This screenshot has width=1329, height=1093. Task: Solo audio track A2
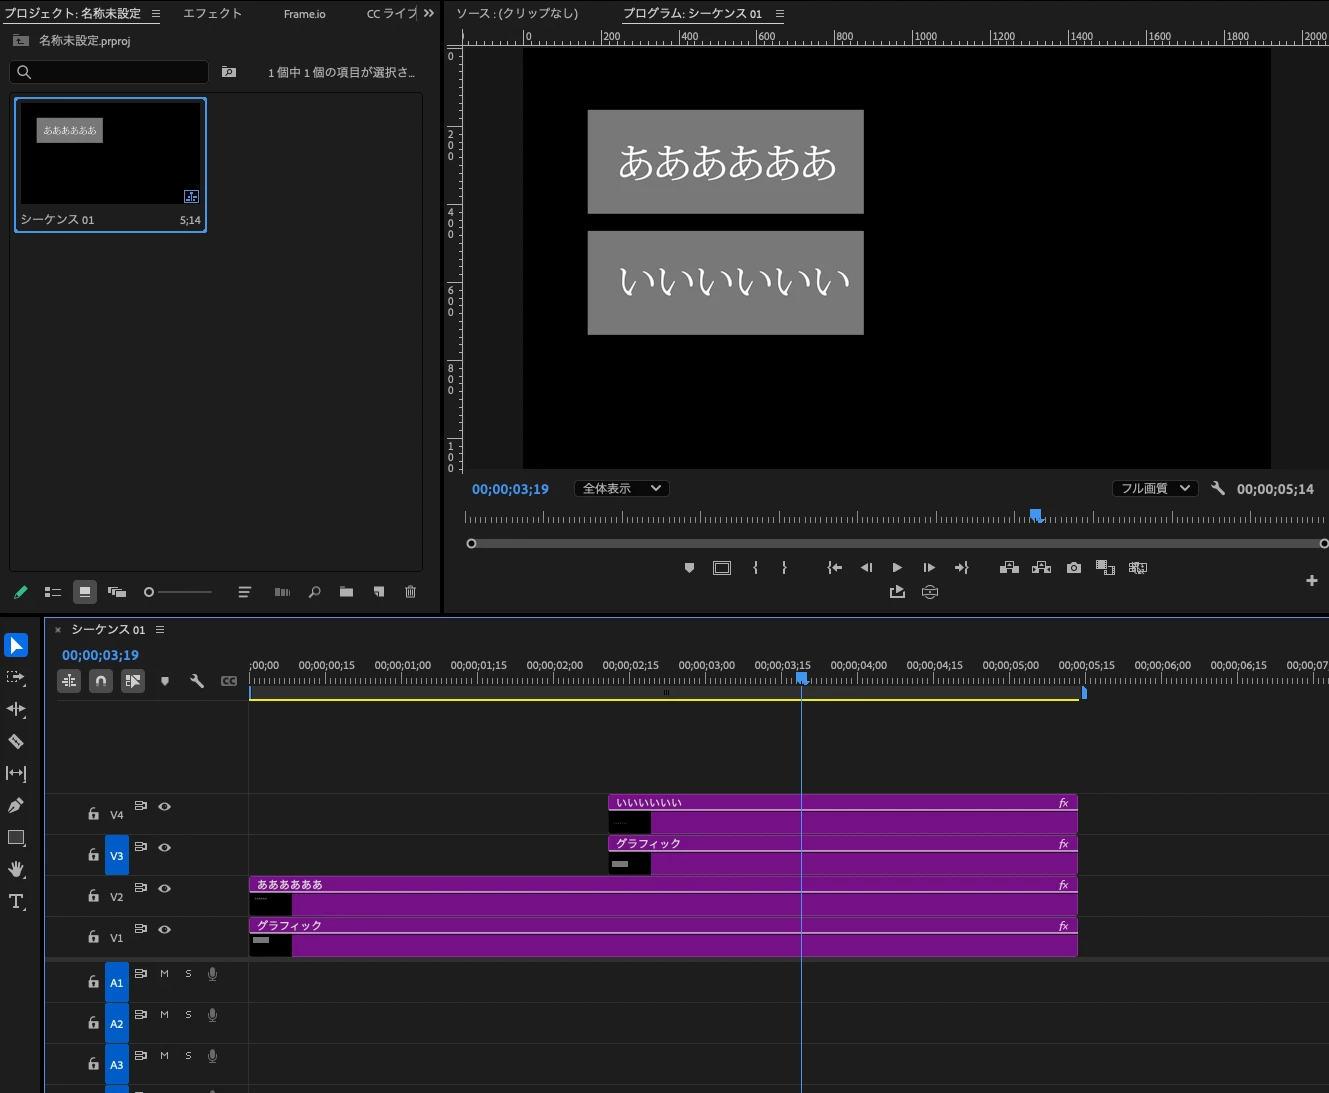pyautogui.click(x=188, y=1015)
